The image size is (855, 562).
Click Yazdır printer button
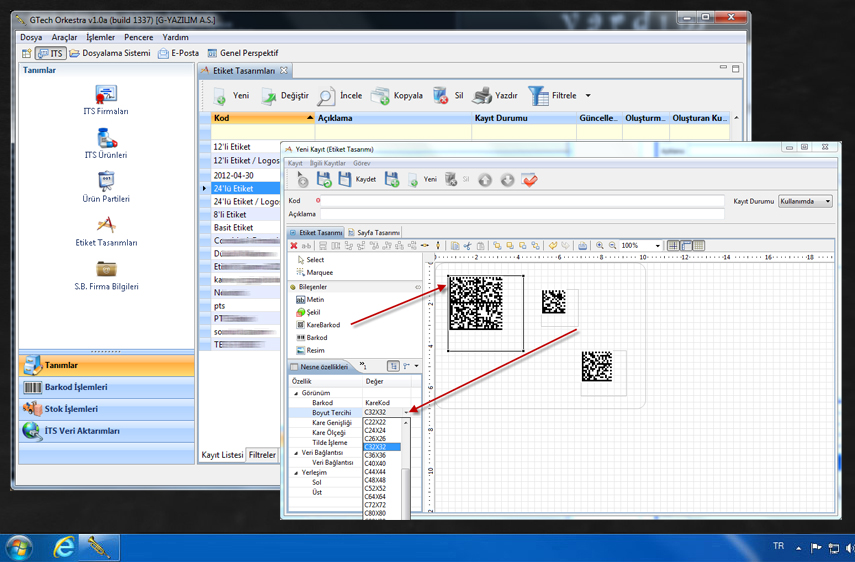[495, 95]
